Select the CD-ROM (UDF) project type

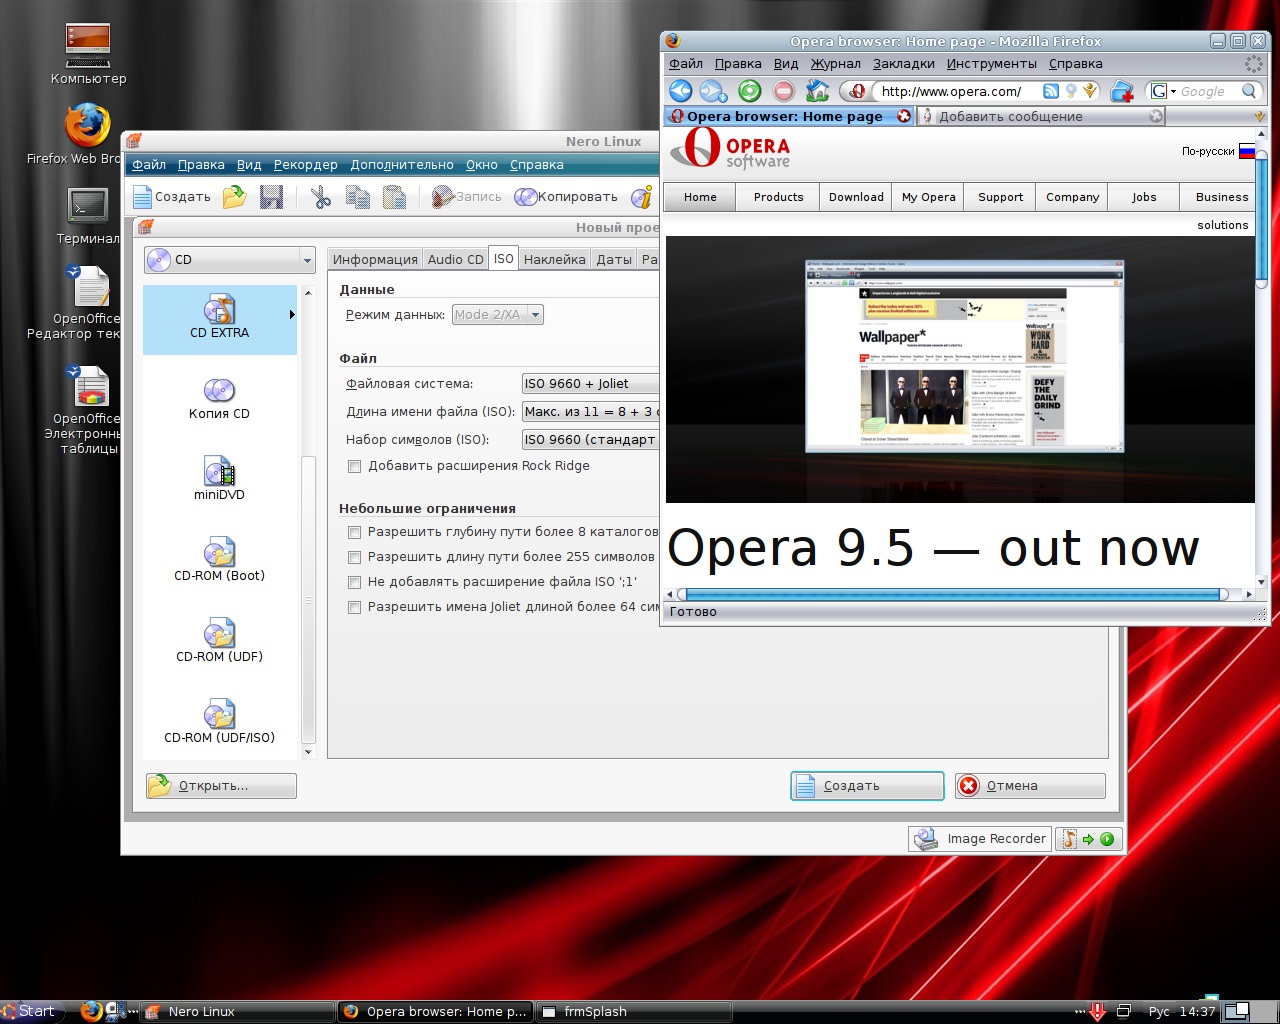[219, 642]
